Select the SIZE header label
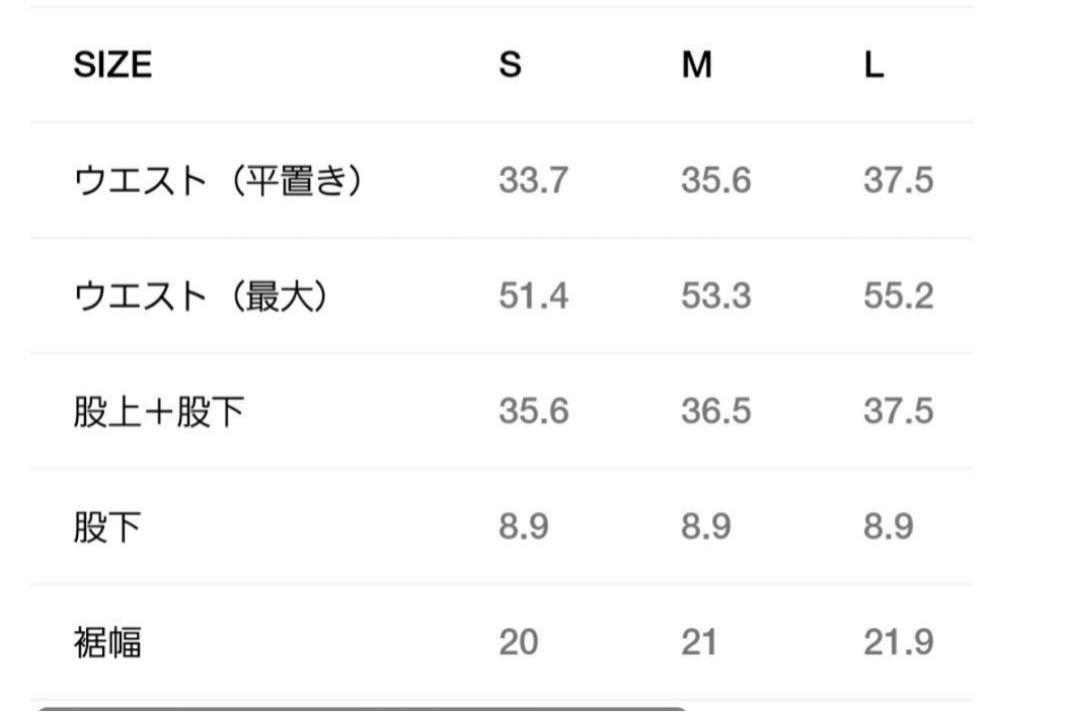The width and height of the screenshot is (1080, 712). [112, 65]
